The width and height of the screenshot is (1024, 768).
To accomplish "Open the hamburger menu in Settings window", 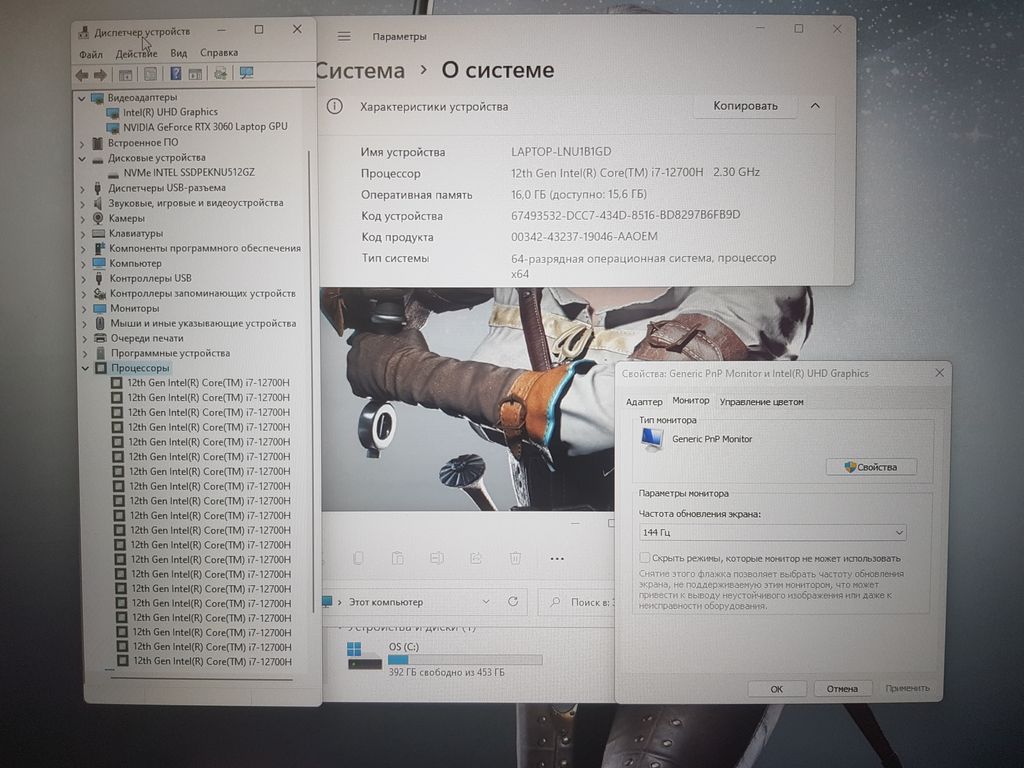I will [x=344, y=36].
